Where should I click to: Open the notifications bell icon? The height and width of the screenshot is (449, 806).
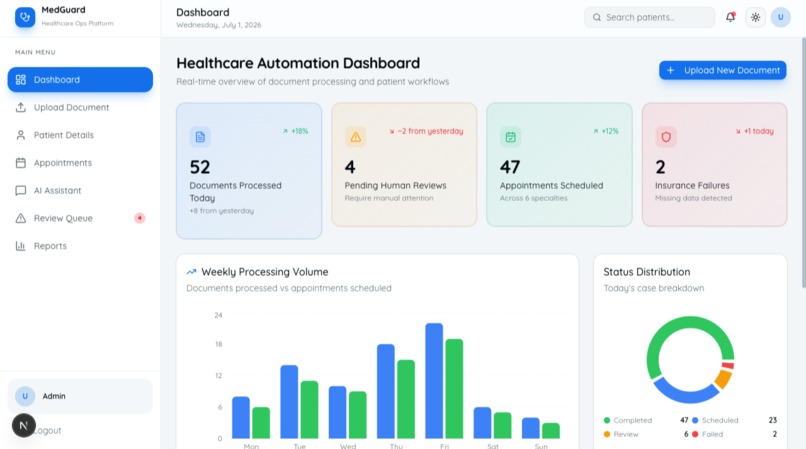point(730,17)
